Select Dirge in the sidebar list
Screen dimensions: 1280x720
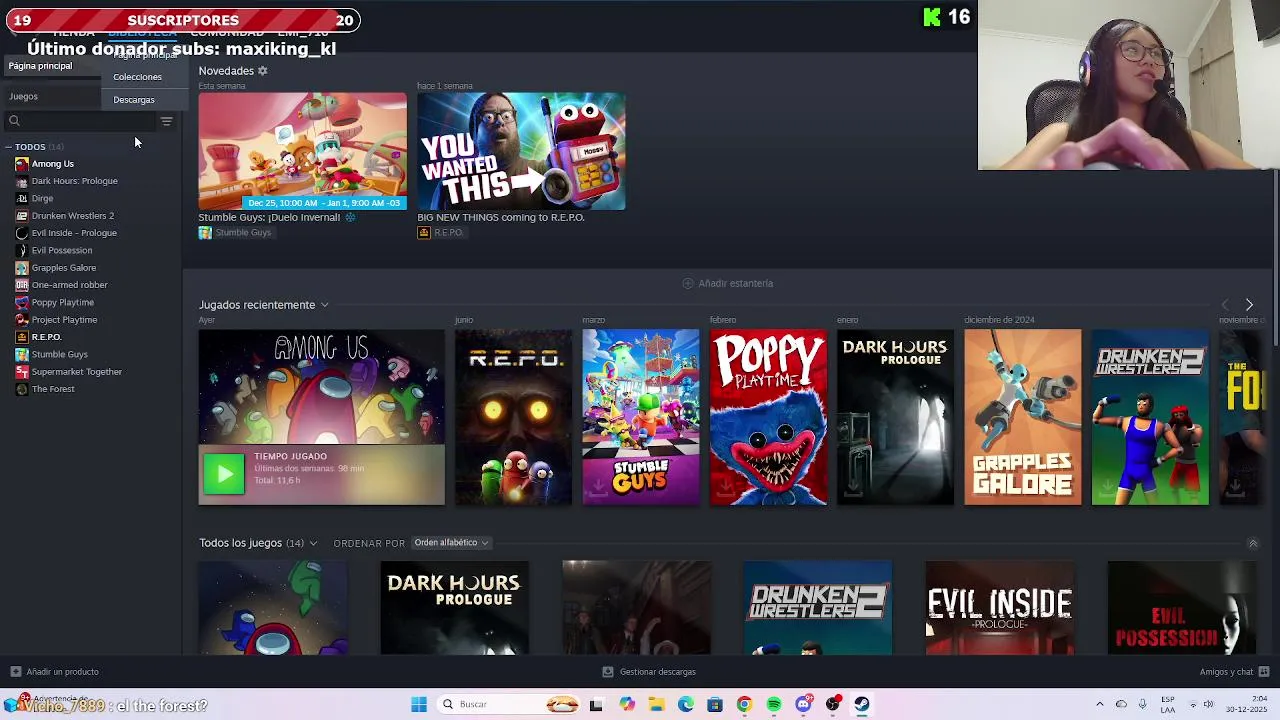pyautogui.click(x=42, y=198)
